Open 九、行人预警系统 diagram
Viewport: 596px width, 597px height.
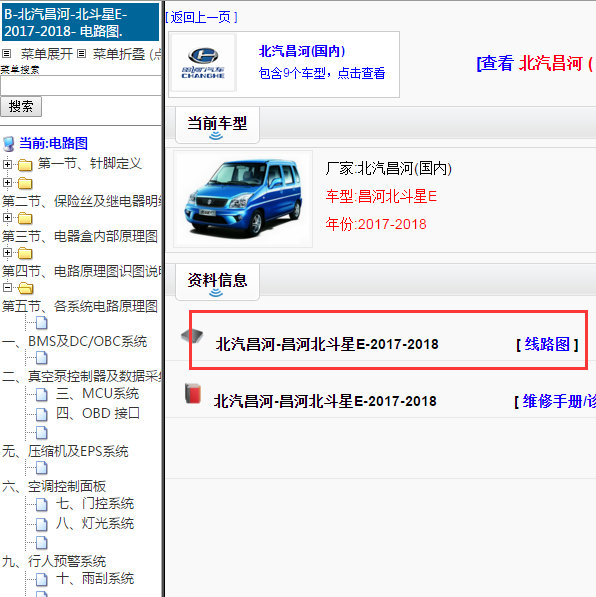[x=54, y=562]
